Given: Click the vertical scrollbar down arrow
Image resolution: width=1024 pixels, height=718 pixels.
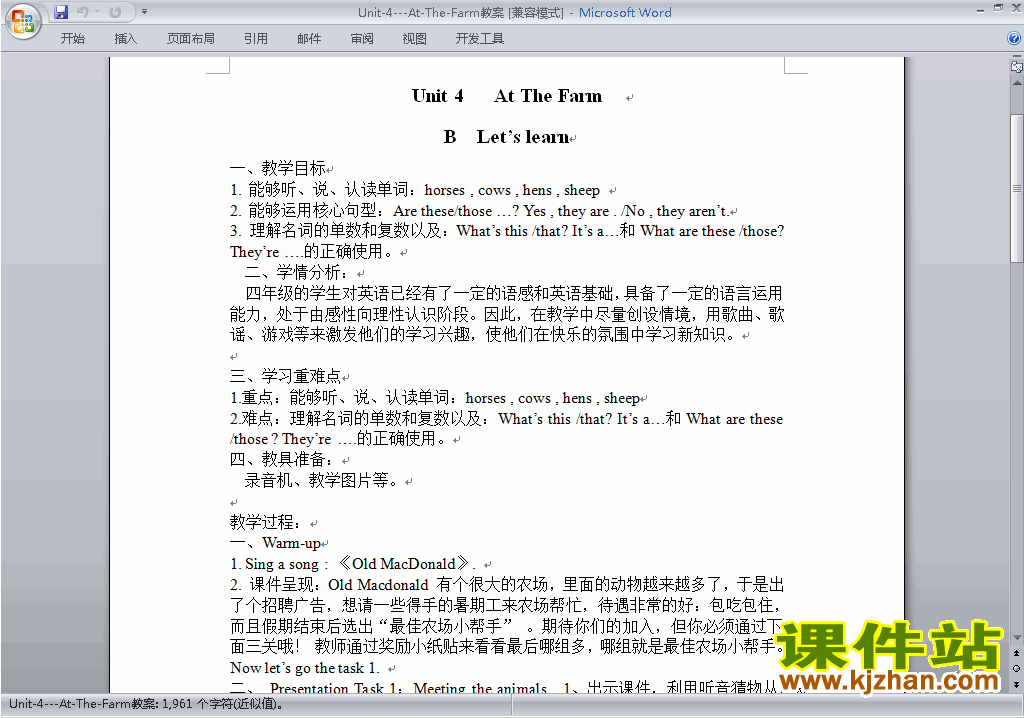Looking at the screenshot, I should (1017, 638).
